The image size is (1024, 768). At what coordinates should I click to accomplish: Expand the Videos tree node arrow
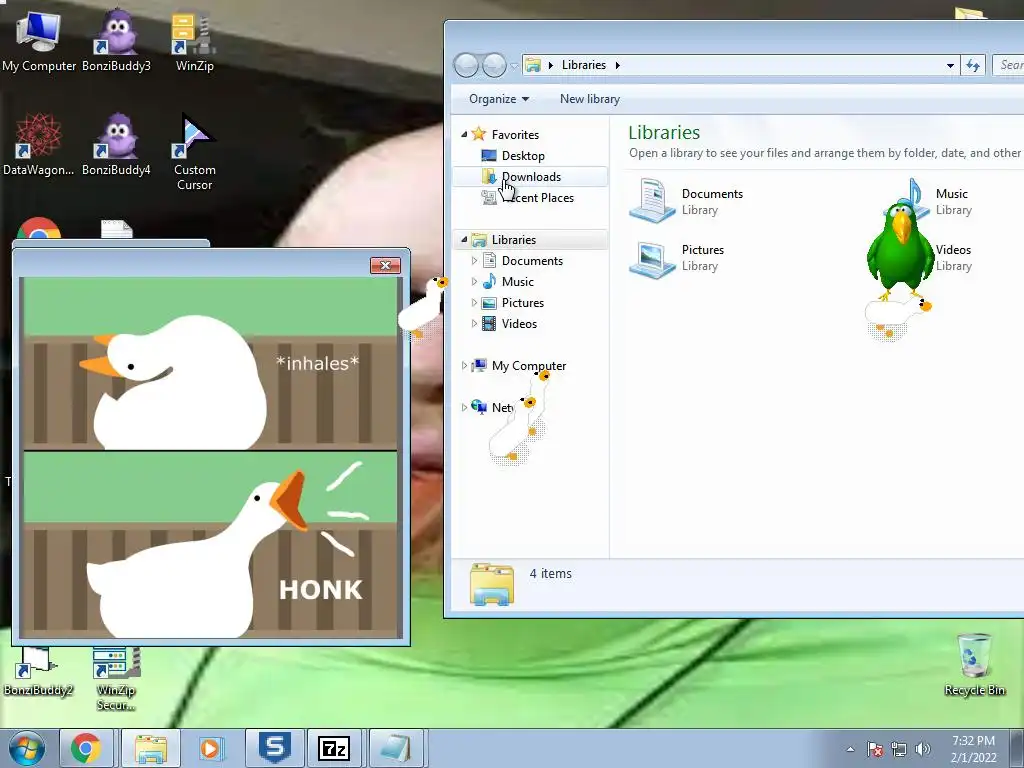[474, 323]
